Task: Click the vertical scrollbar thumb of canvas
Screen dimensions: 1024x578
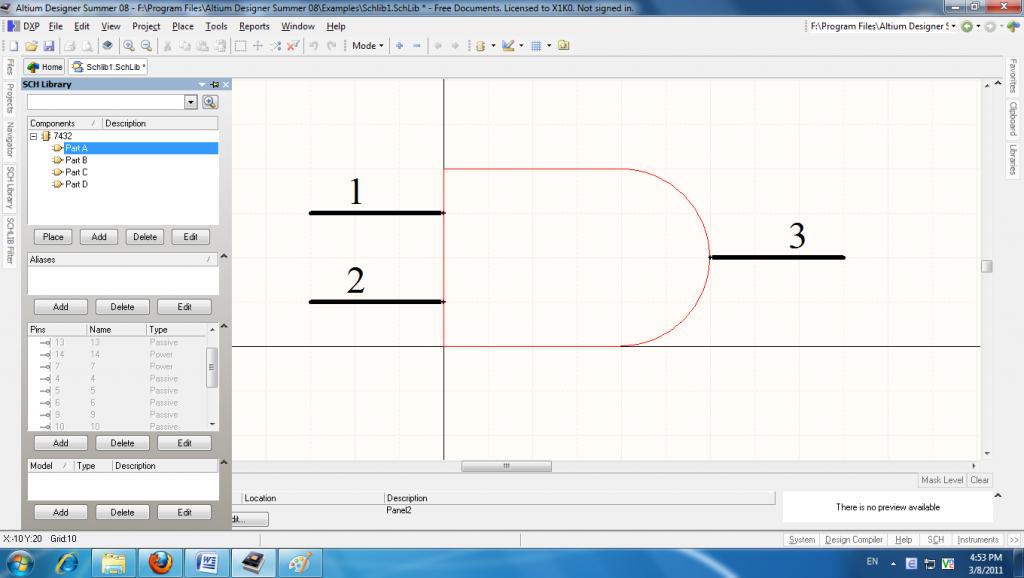Action: tap(987, 266)
